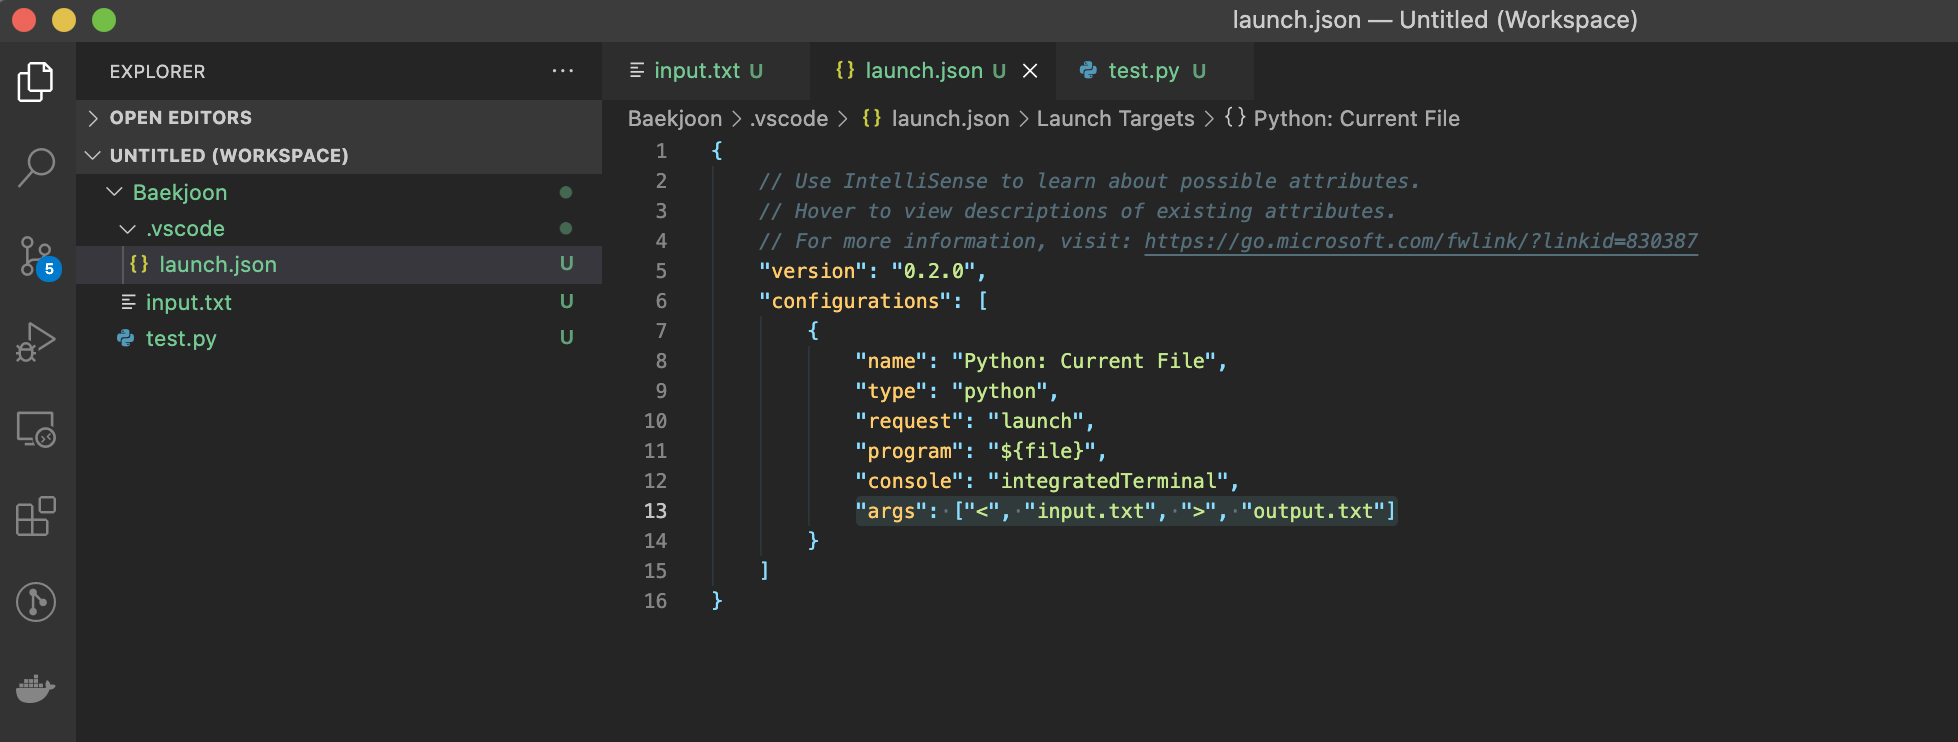
Task: Open the Explorer more actions ellipsis
Action: [563, 71]
